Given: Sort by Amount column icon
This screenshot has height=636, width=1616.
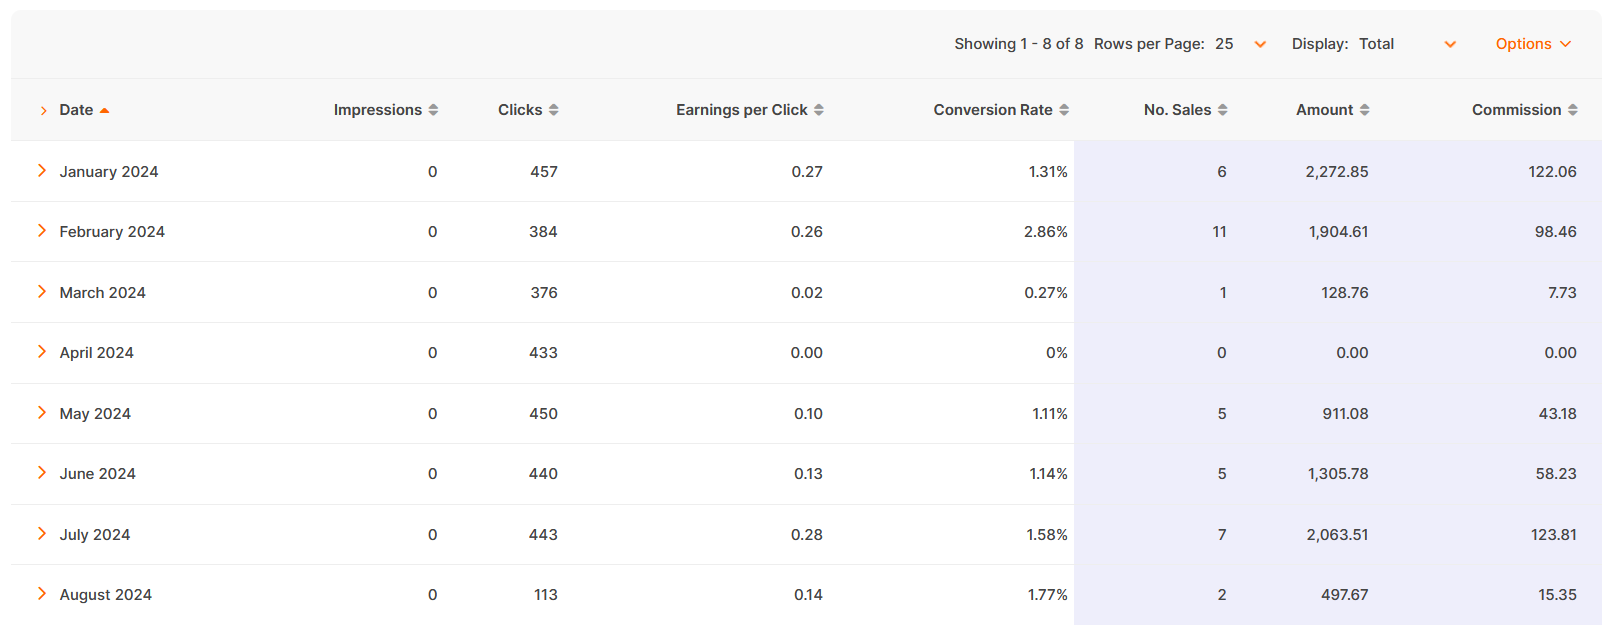Looking at the screenshot, I should coord(1365,110).
